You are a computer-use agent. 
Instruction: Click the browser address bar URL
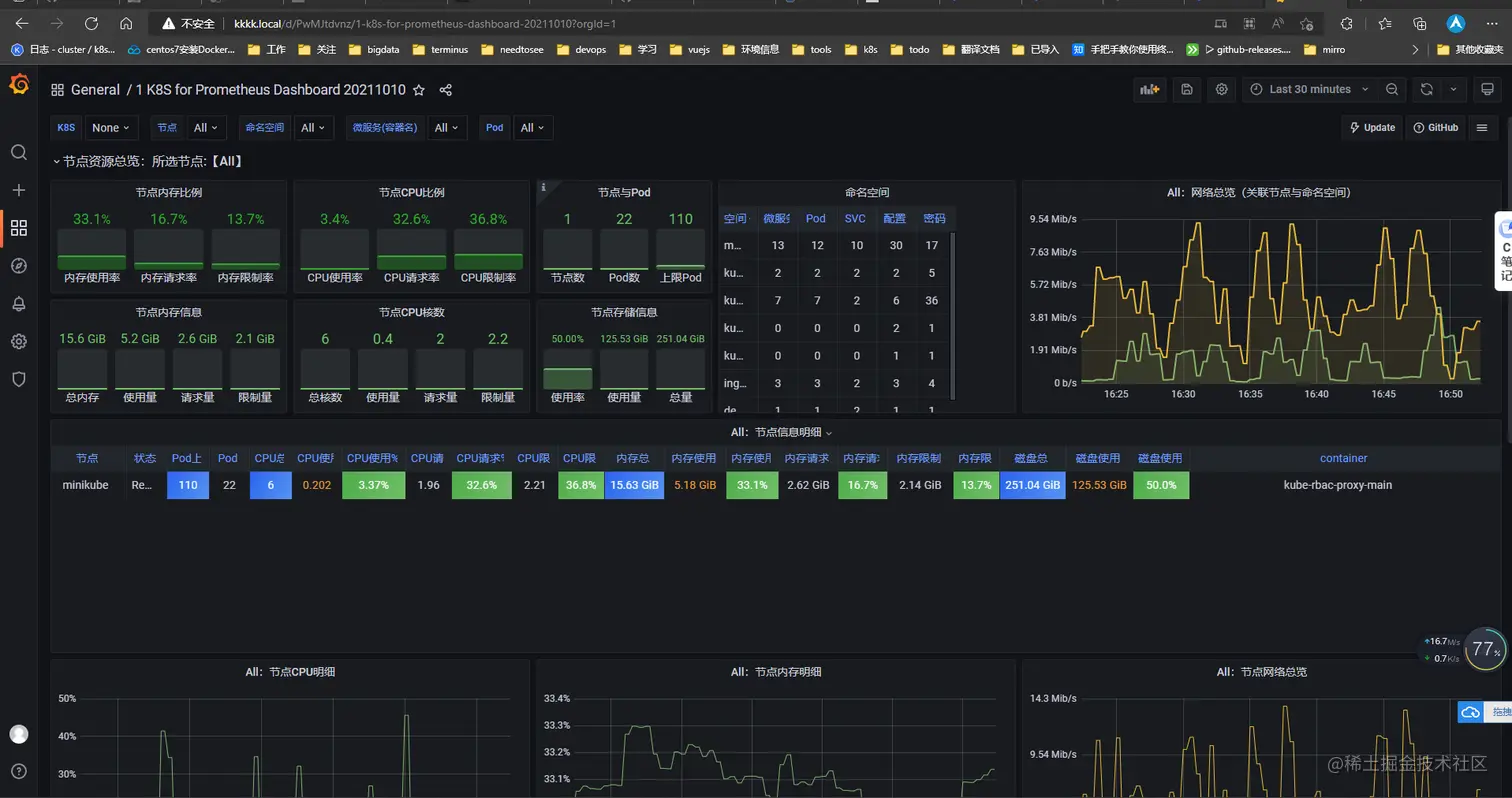click(x=425, y=23)
